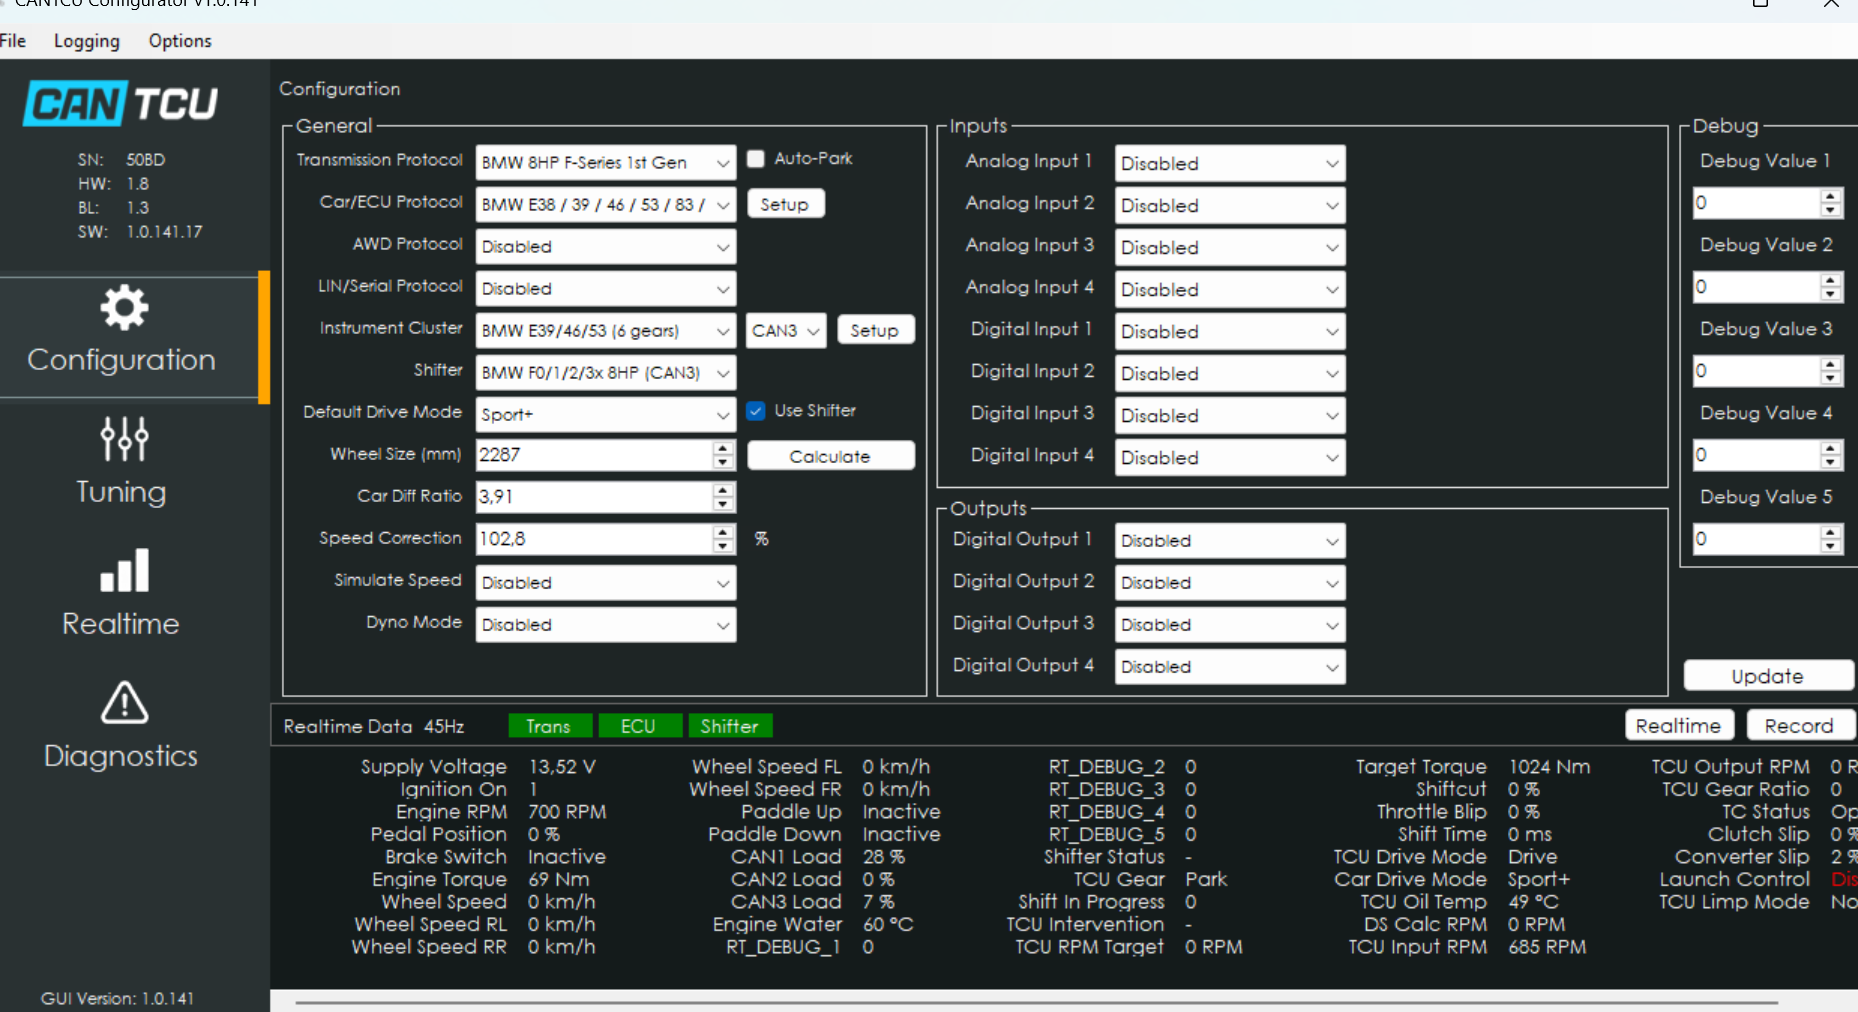Uncheck the Use Shifter checkbox
Image resolution: width=1858 pixels, height=1012 pixels.
756,411
